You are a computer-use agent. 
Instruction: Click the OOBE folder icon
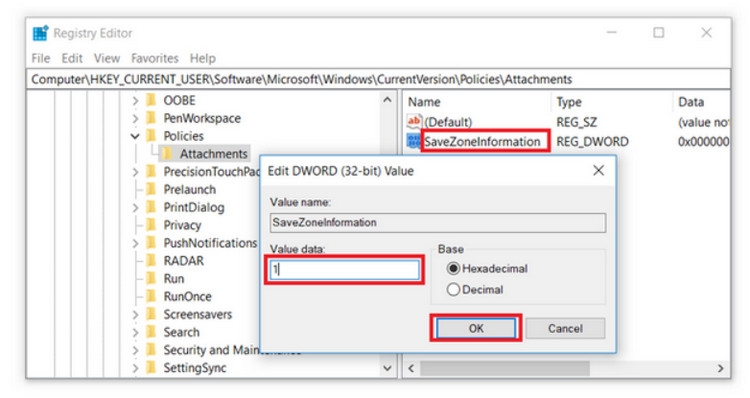point(151,100)
